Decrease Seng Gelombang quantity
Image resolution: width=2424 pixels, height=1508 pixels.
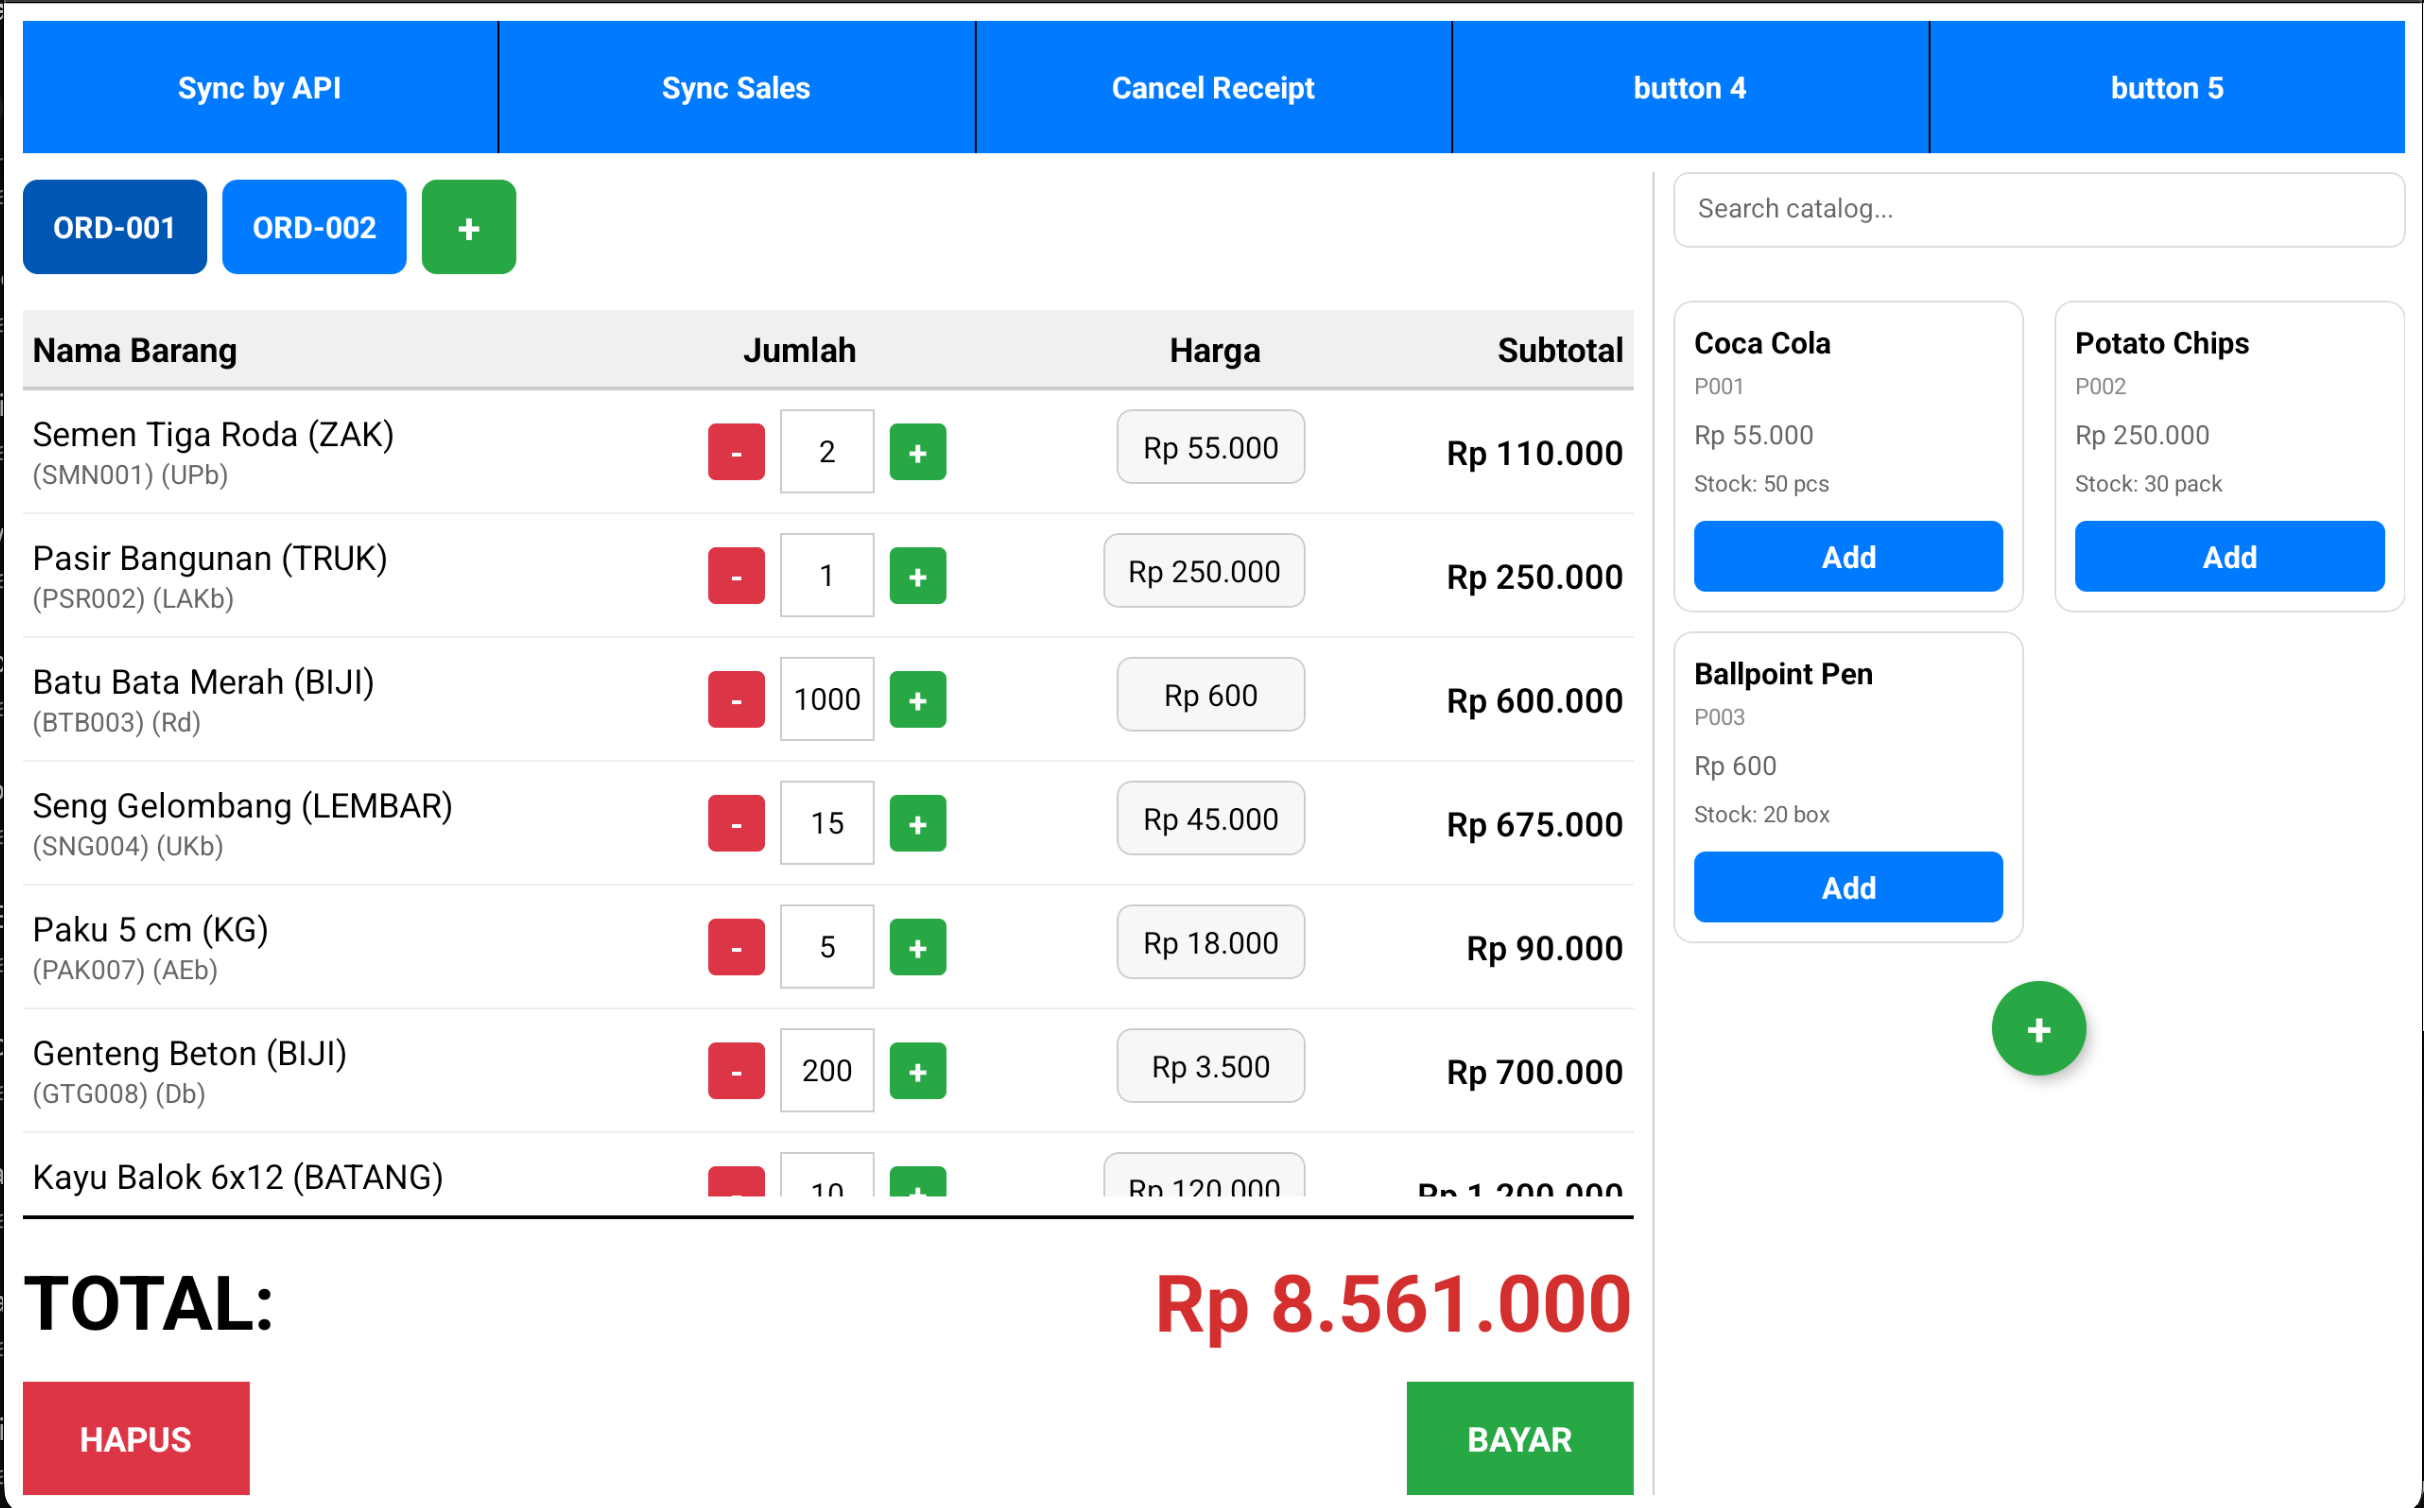[x=735, y=822]
